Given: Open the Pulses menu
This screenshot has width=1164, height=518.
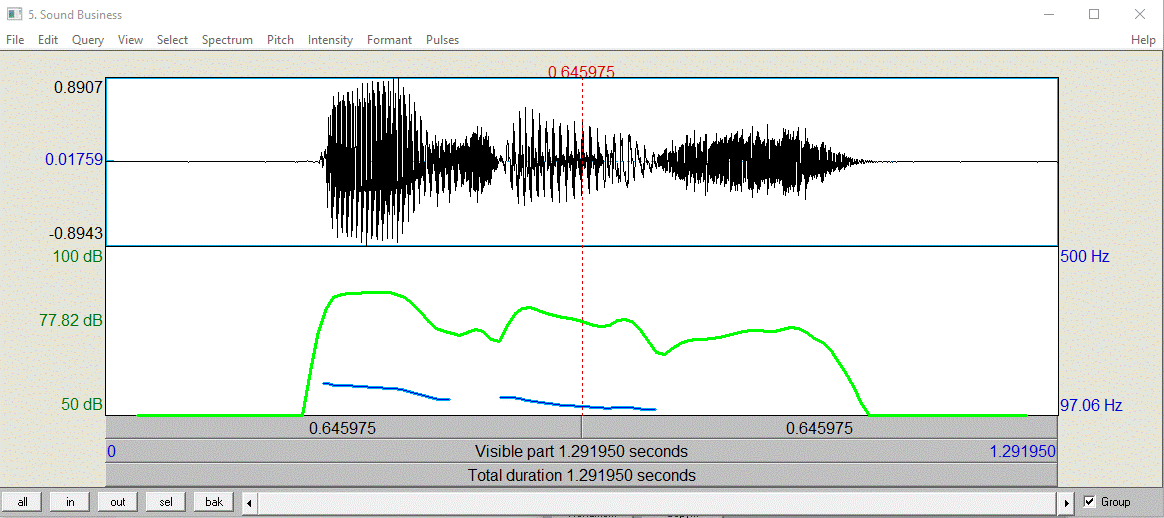Looking at the screenshot, I should 442,40.
